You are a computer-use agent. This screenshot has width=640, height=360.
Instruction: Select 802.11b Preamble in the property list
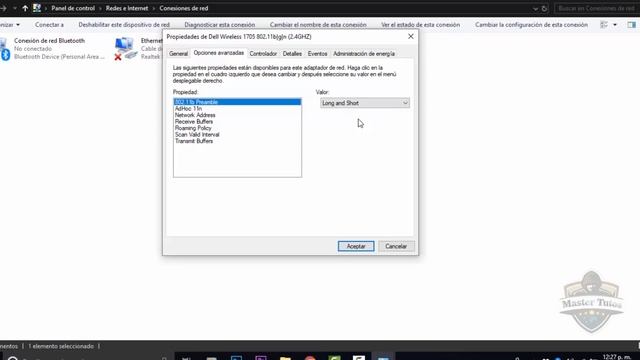237,102
